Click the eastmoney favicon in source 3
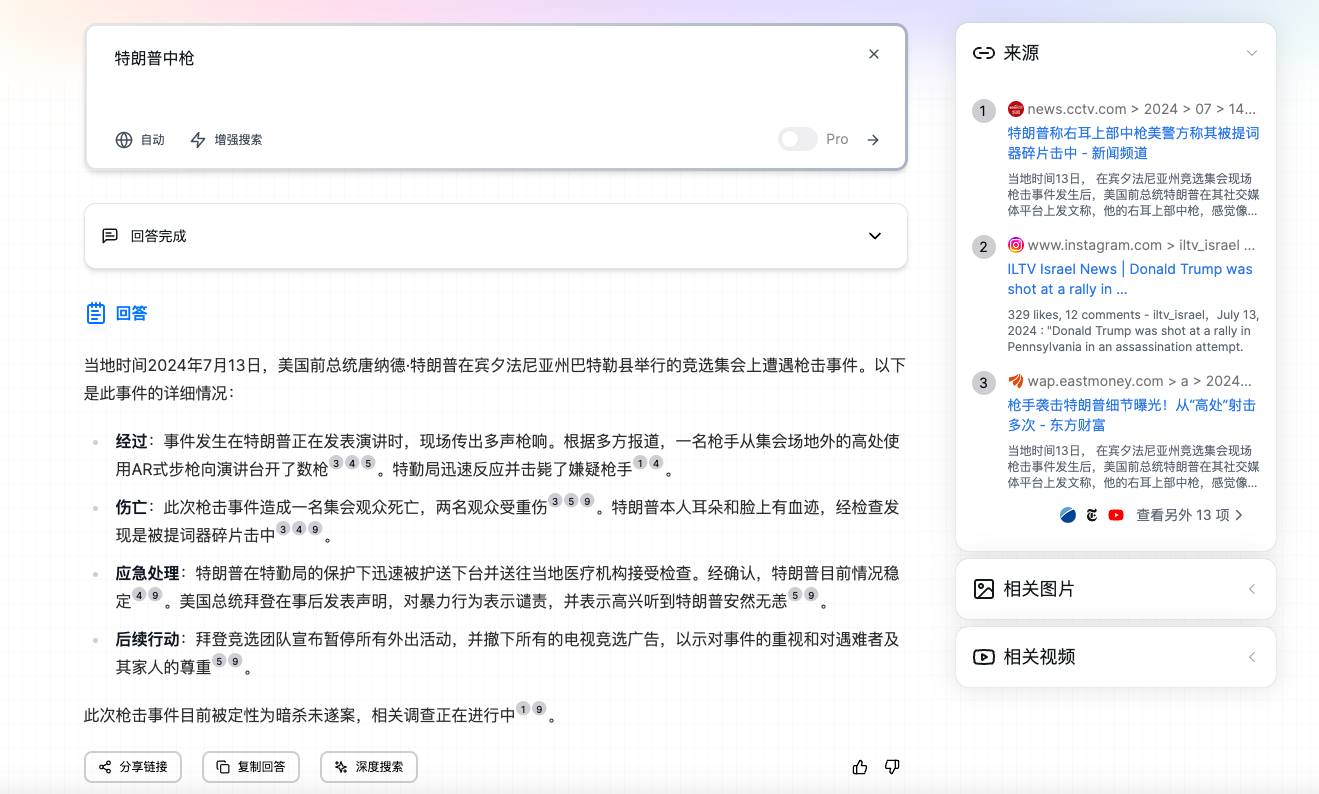This screenshot has width=1319, height=794. coord(1016,381)
